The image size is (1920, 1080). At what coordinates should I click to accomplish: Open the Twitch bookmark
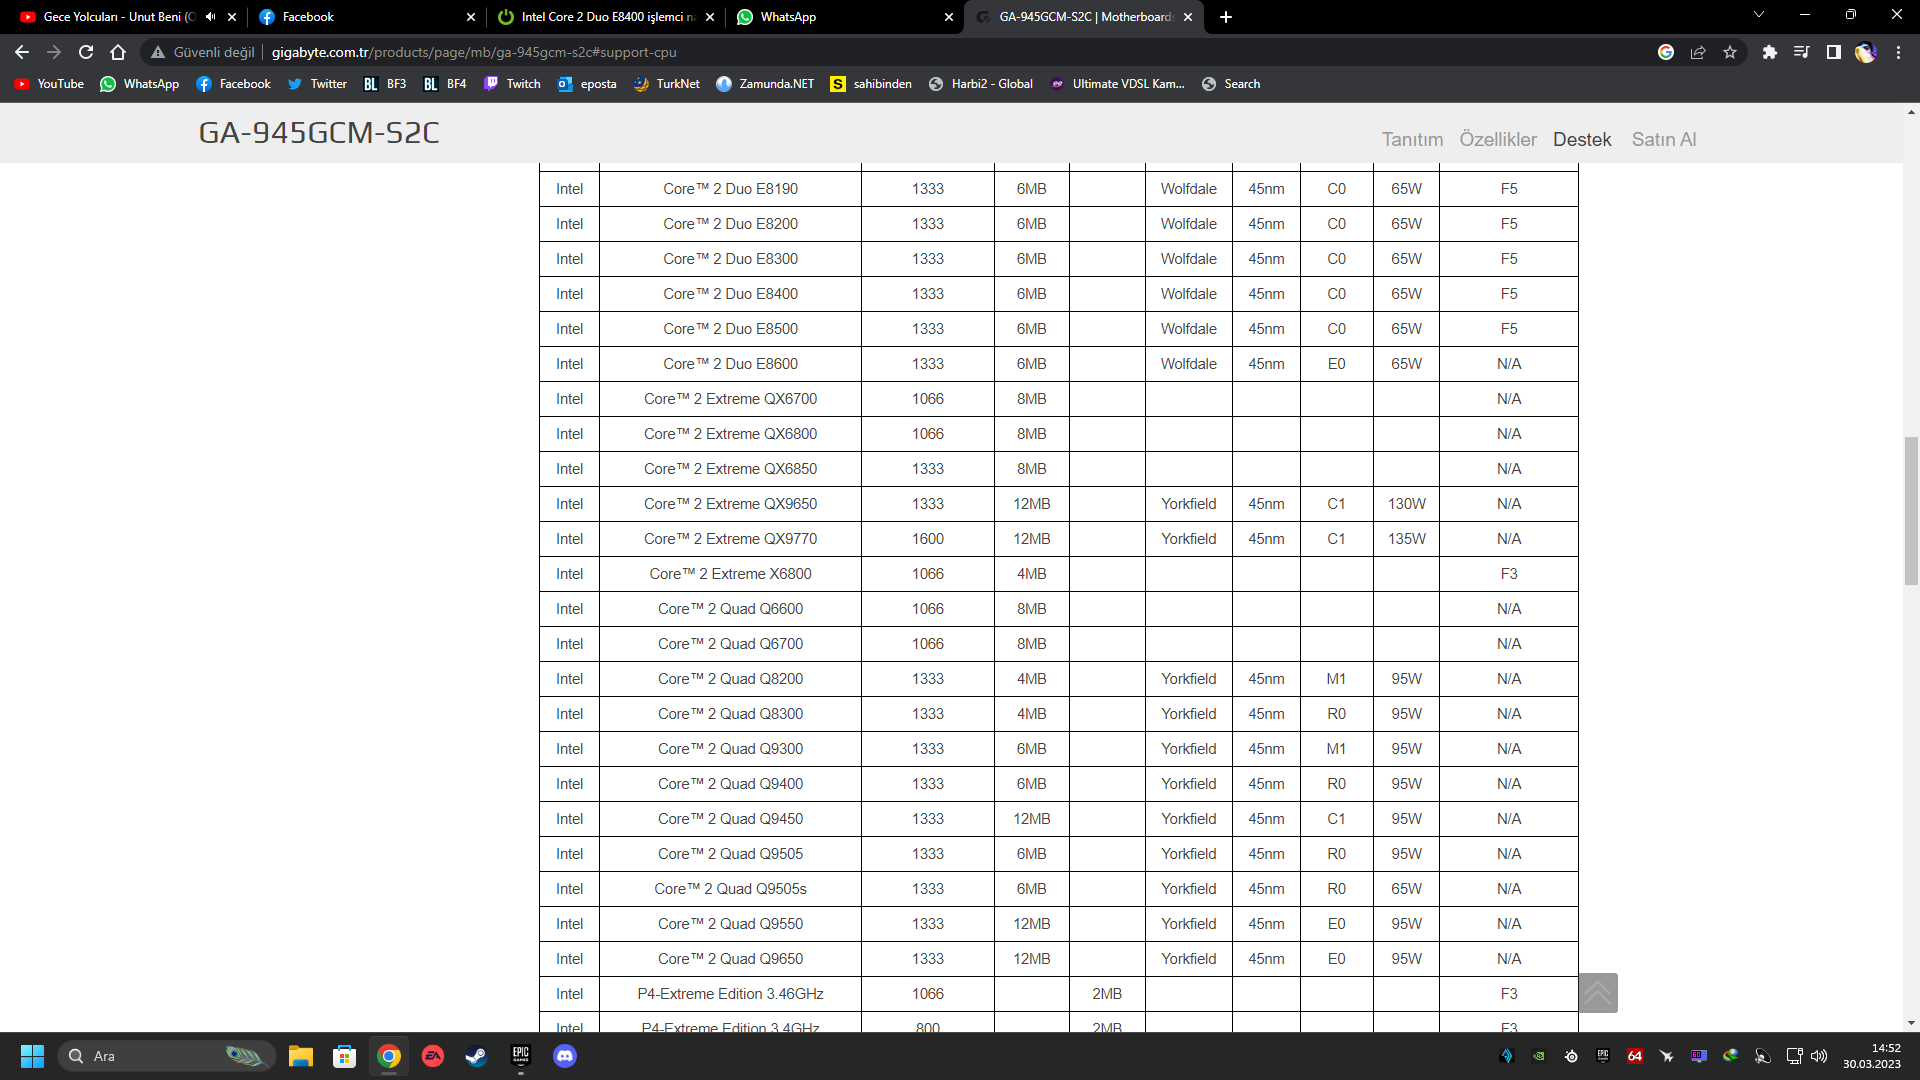coord(512,84)
